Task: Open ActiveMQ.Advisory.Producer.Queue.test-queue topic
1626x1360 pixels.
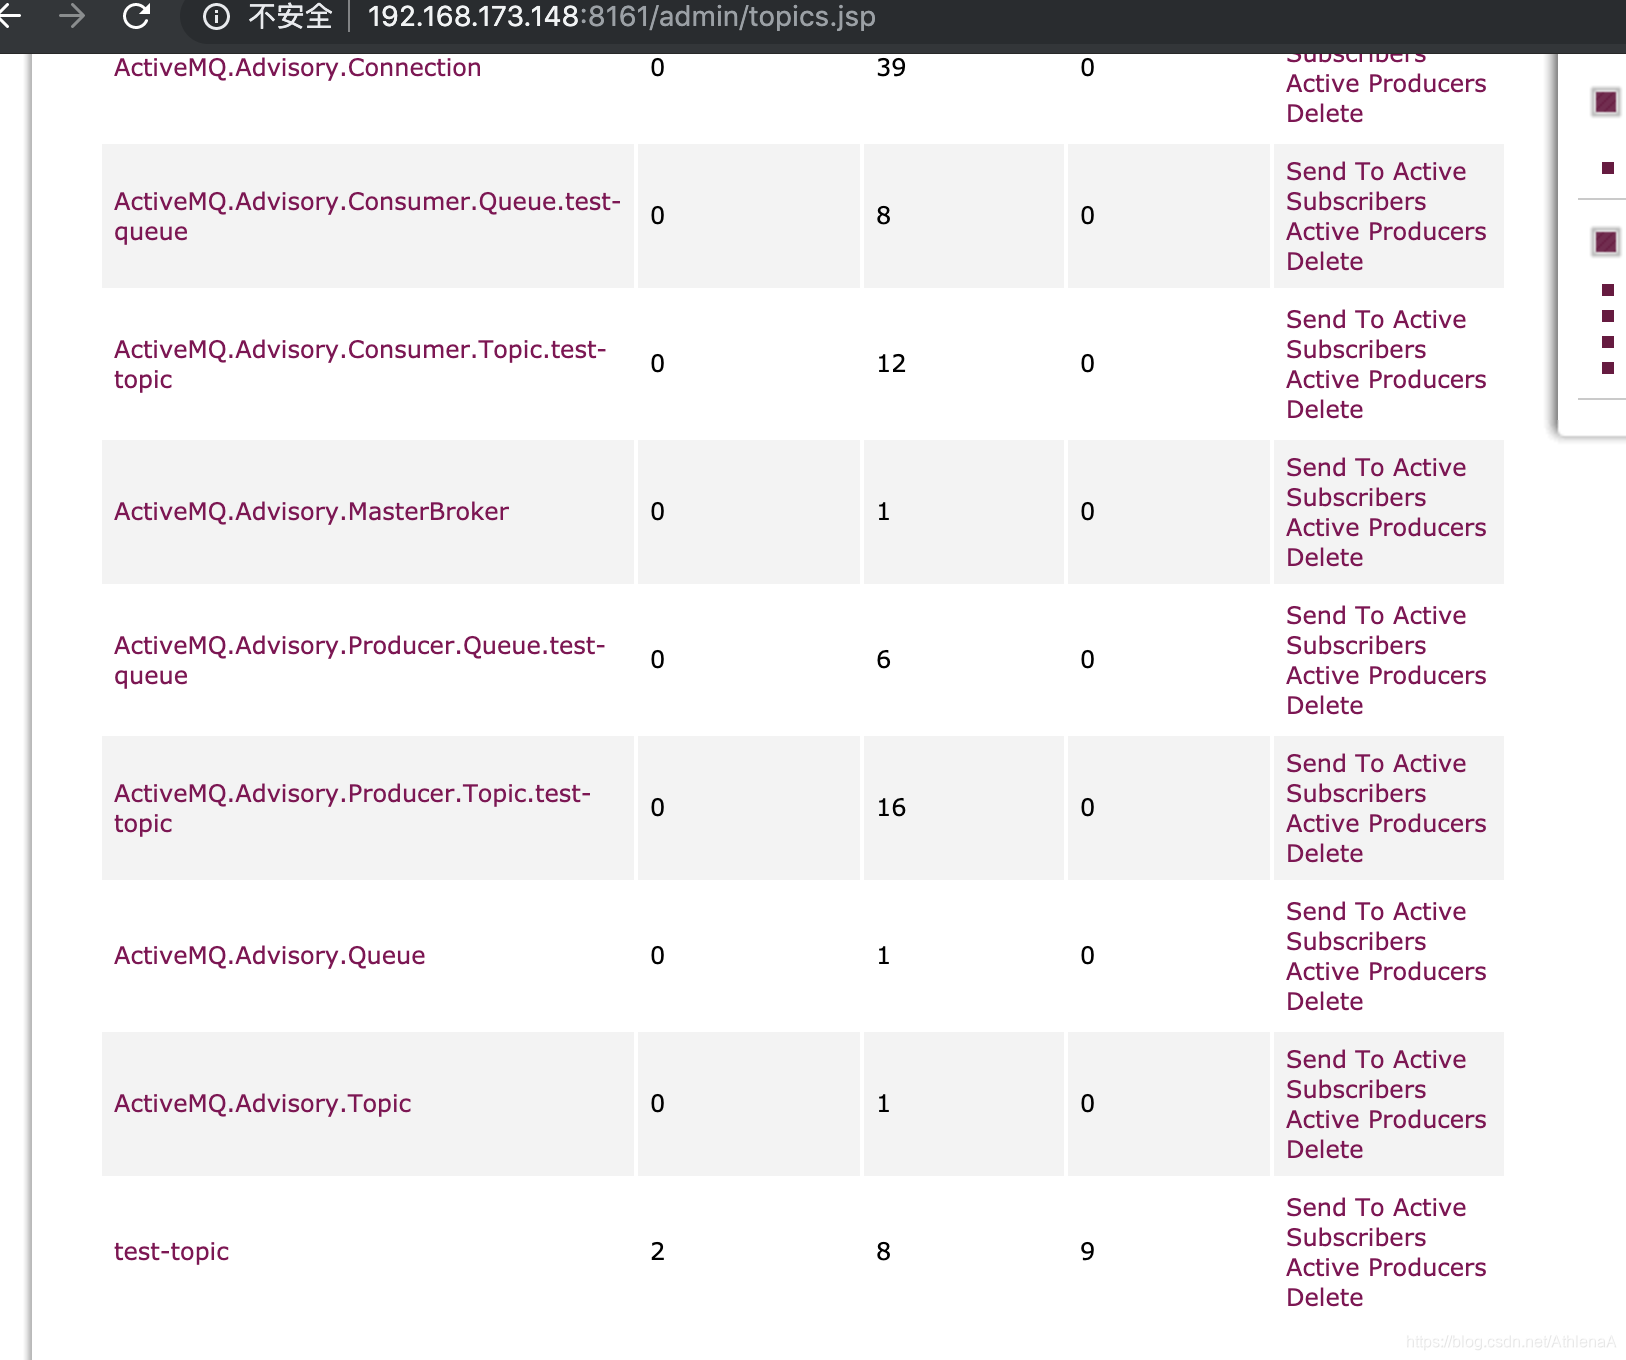Action: pos(359,660)
